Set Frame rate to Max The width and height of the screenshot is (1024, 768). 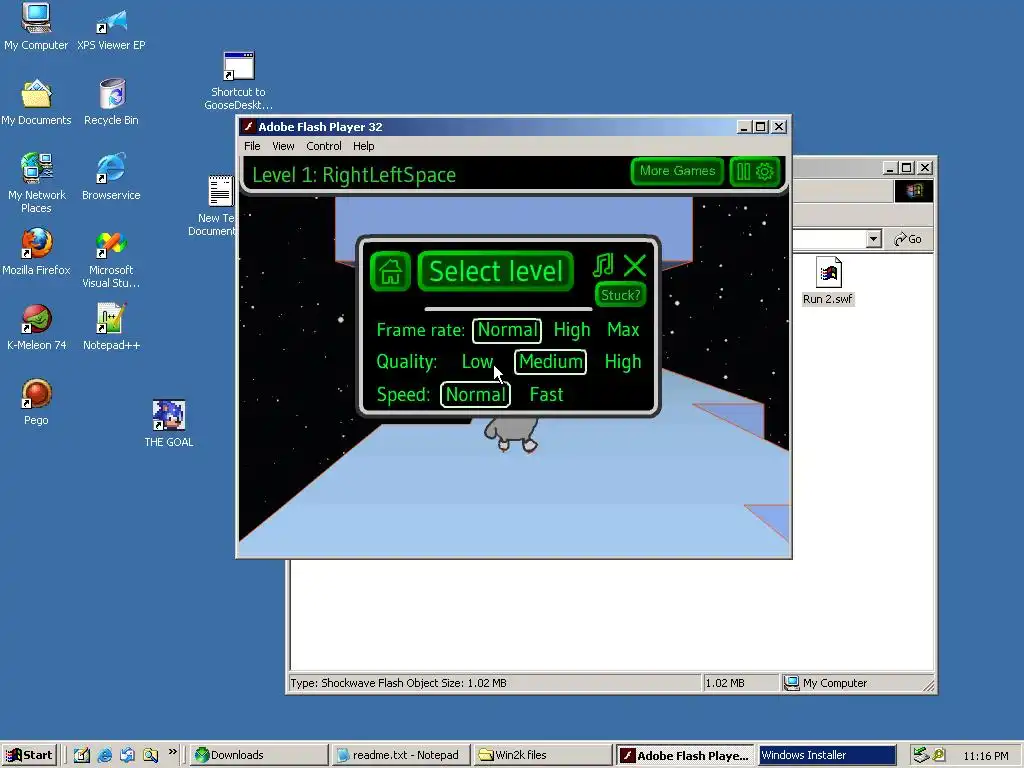click(623, 330)
